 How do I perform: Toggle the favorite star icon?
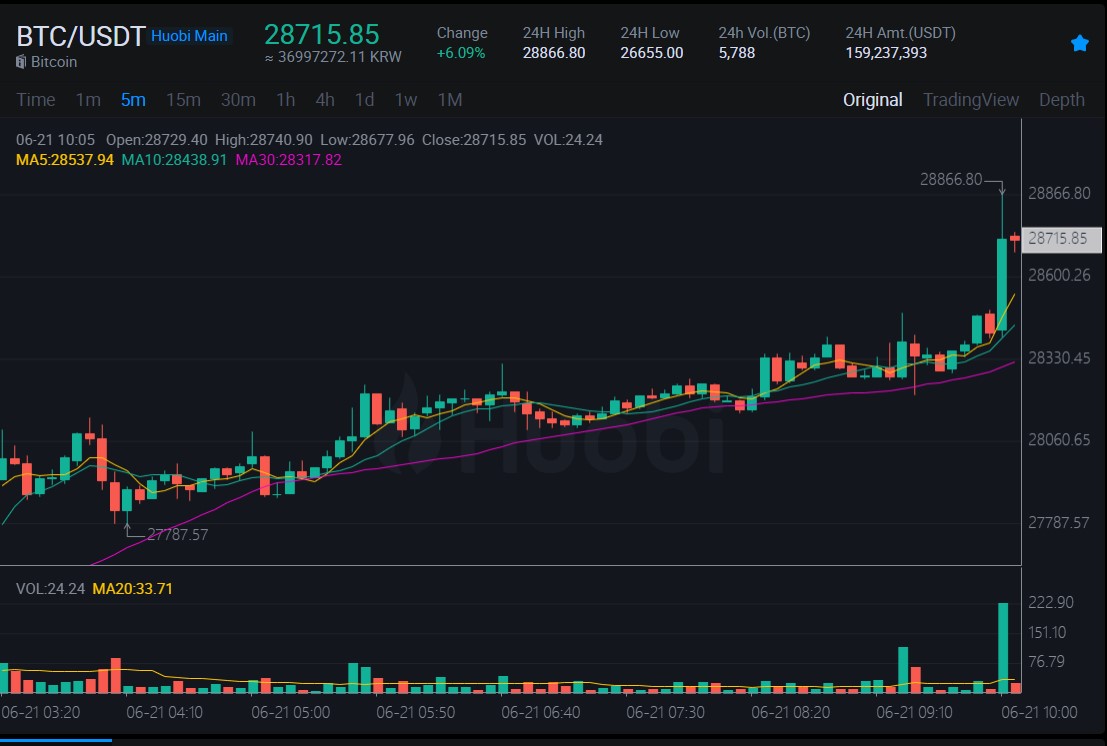point(1079,44)
